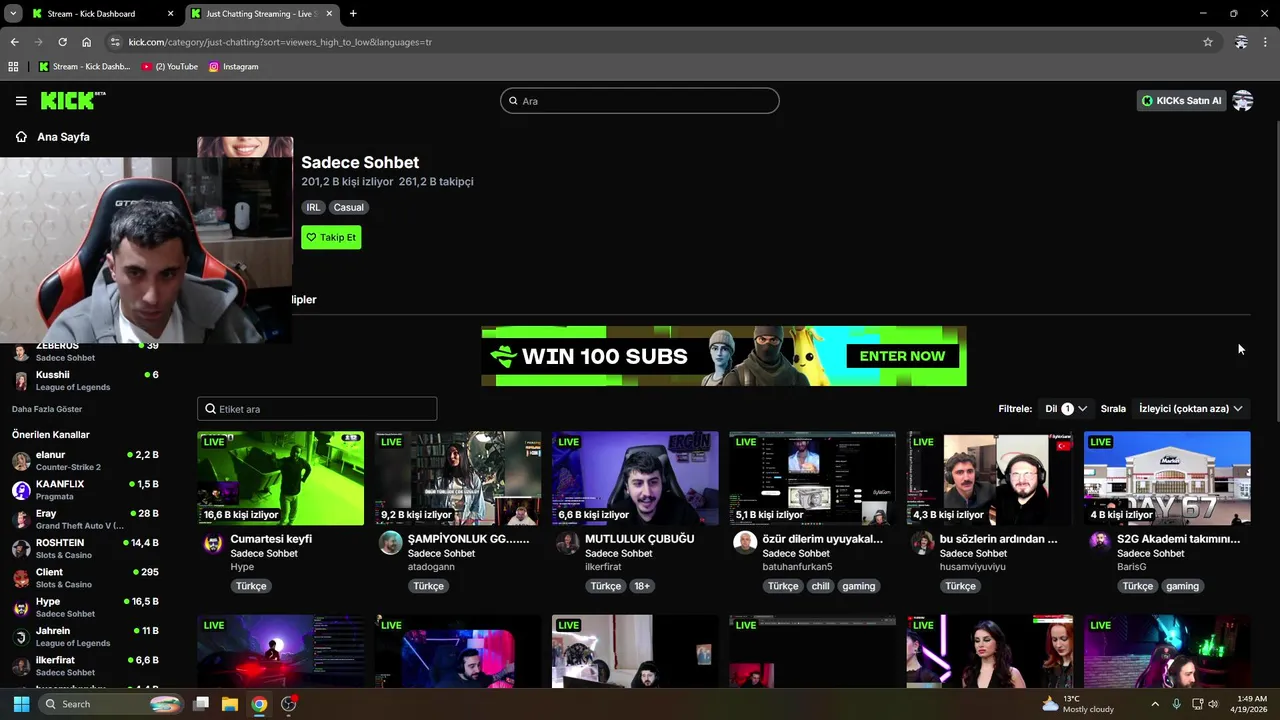Click the Ara search field
The height and width of the screenshot is (720, 1280).
pyautogui.click(x=640, y=101)
